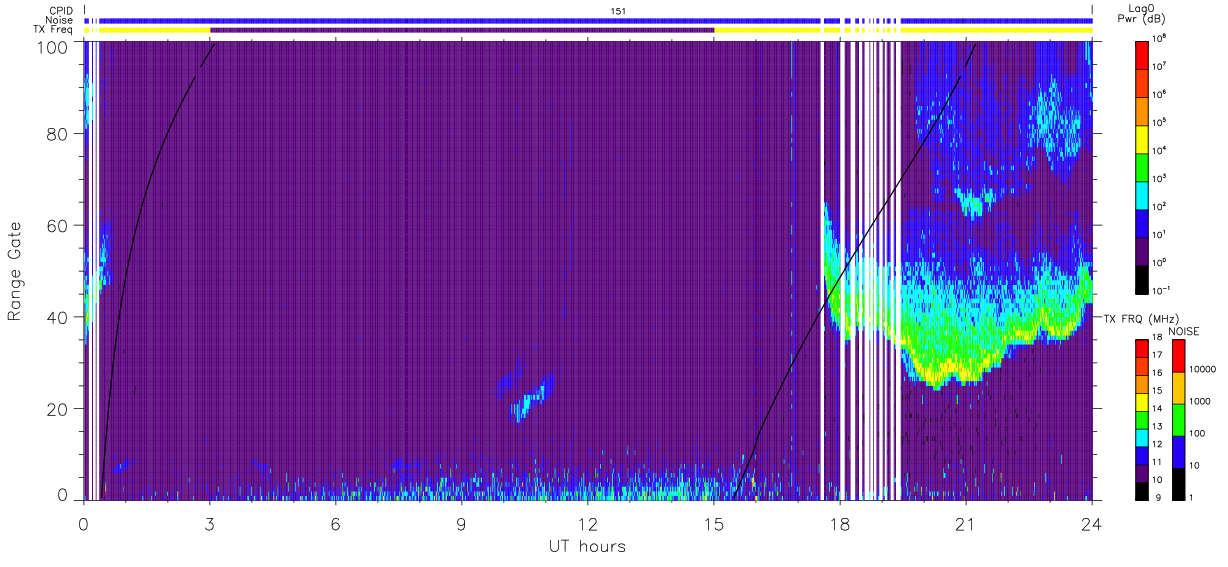Viewport: 1228px width, 567px height.
Task: Click x-axis tick label '12'
Action: 587,523
